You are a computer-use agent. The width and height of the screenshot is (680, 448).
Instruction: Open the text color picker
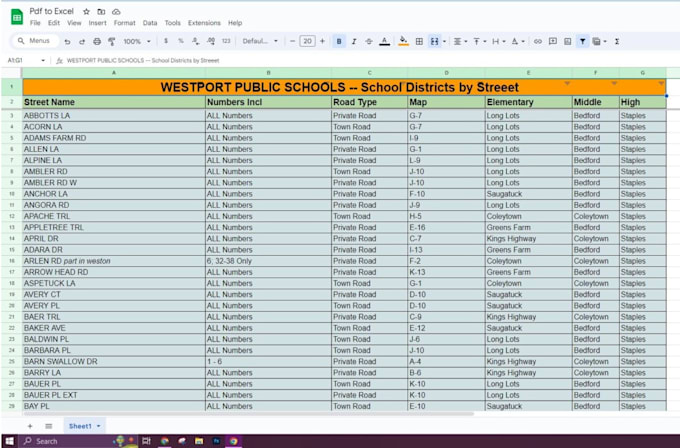point(384,42)
